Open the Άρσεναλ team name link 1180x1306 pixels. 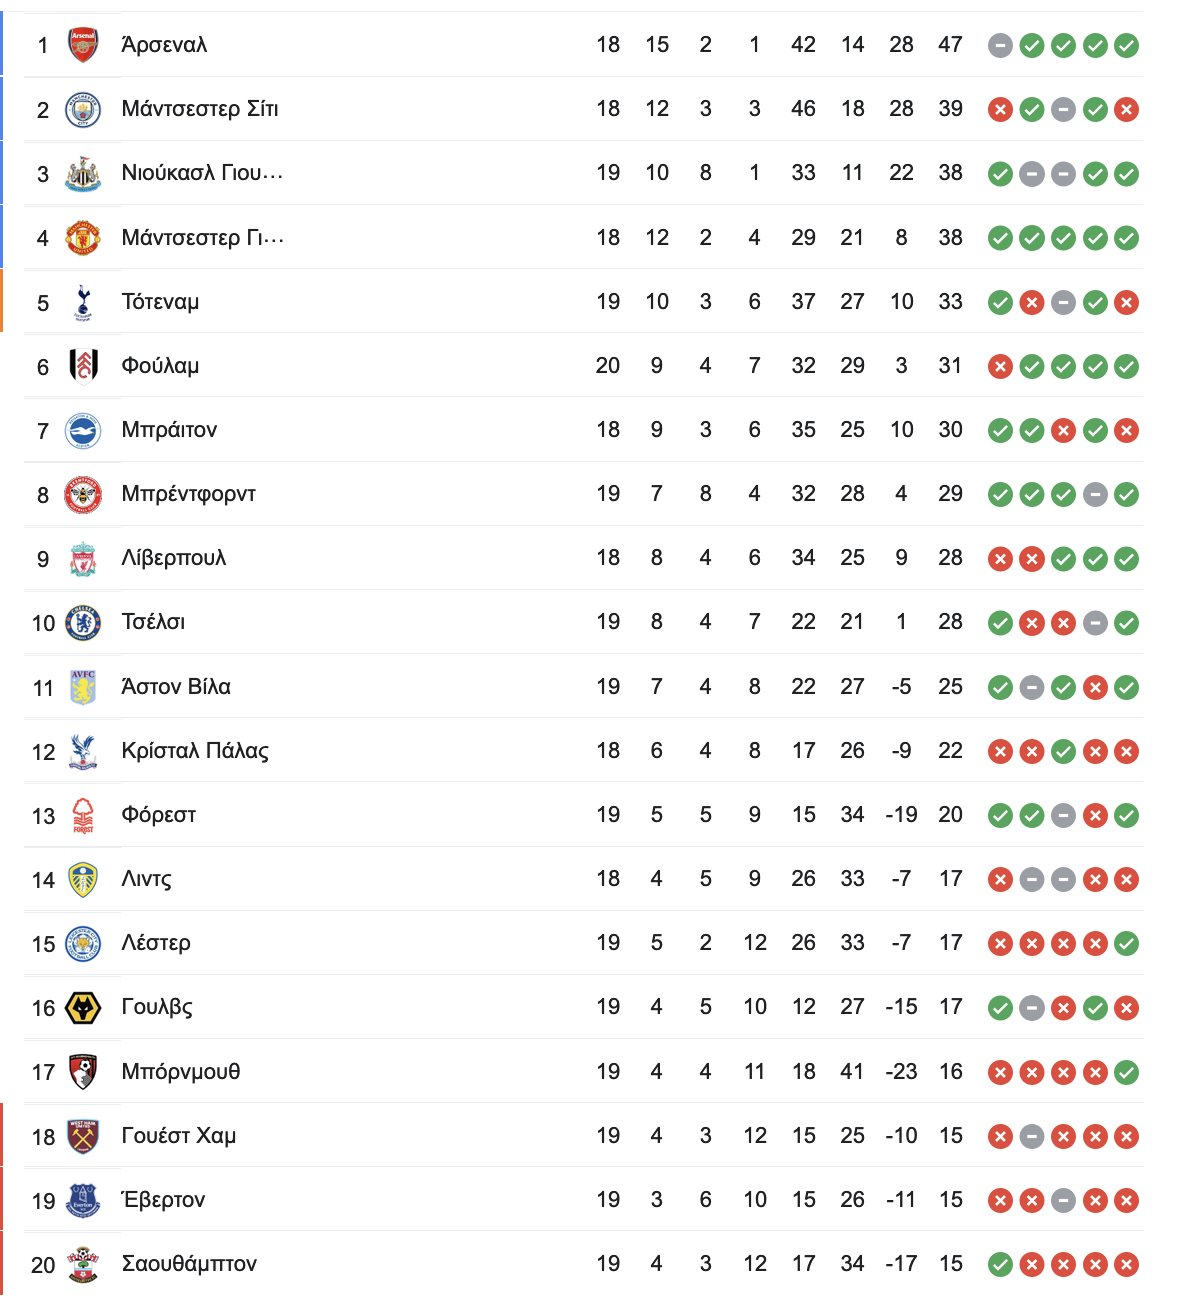164,45
